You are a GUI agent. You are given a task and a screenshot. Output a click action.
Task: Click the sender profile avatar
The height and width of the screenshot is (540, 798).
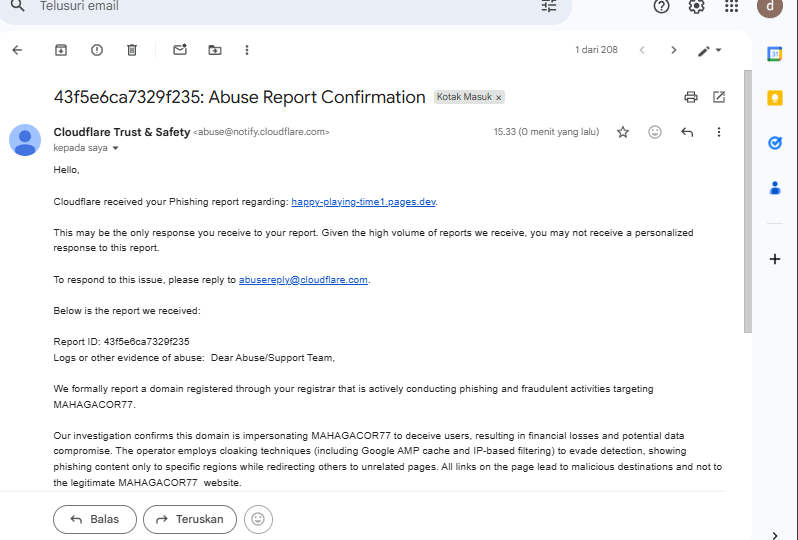[25, 140]
